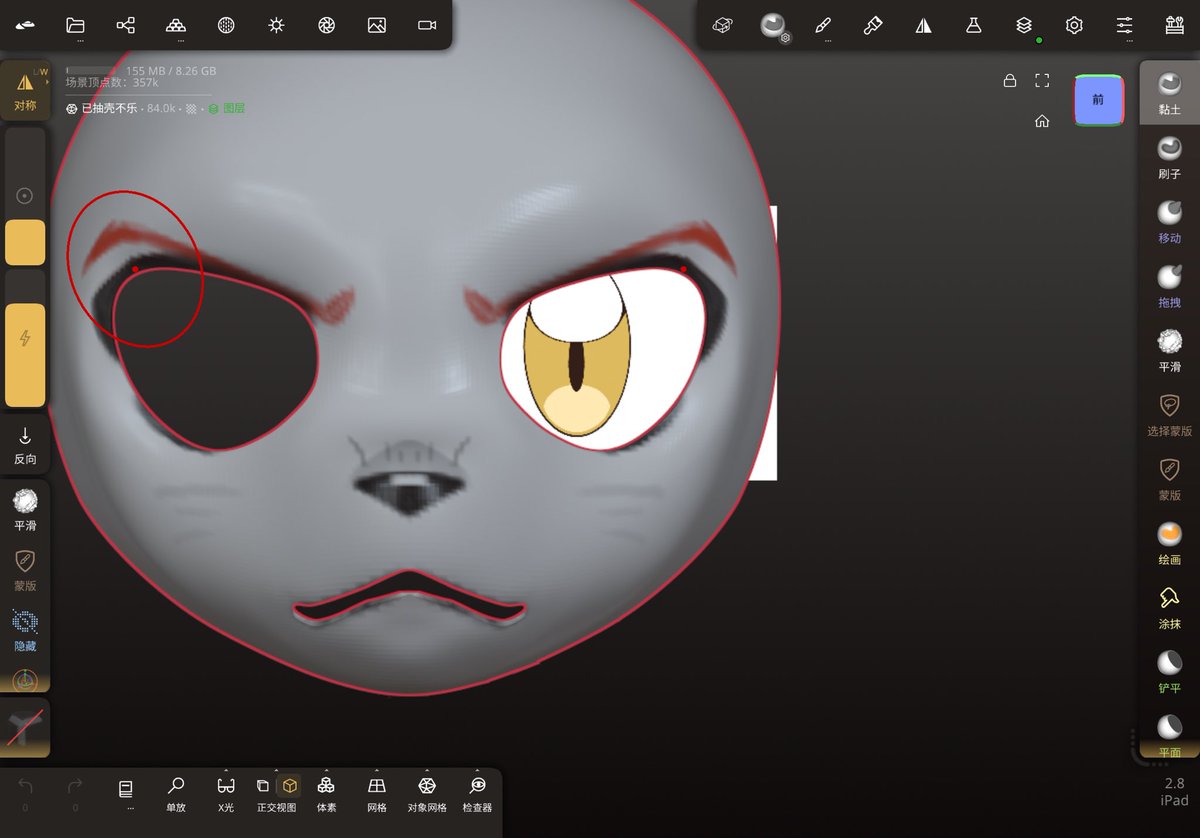1200x838 pixels.
Task: Open the Lighting sun menu
Action: (276, 25)
